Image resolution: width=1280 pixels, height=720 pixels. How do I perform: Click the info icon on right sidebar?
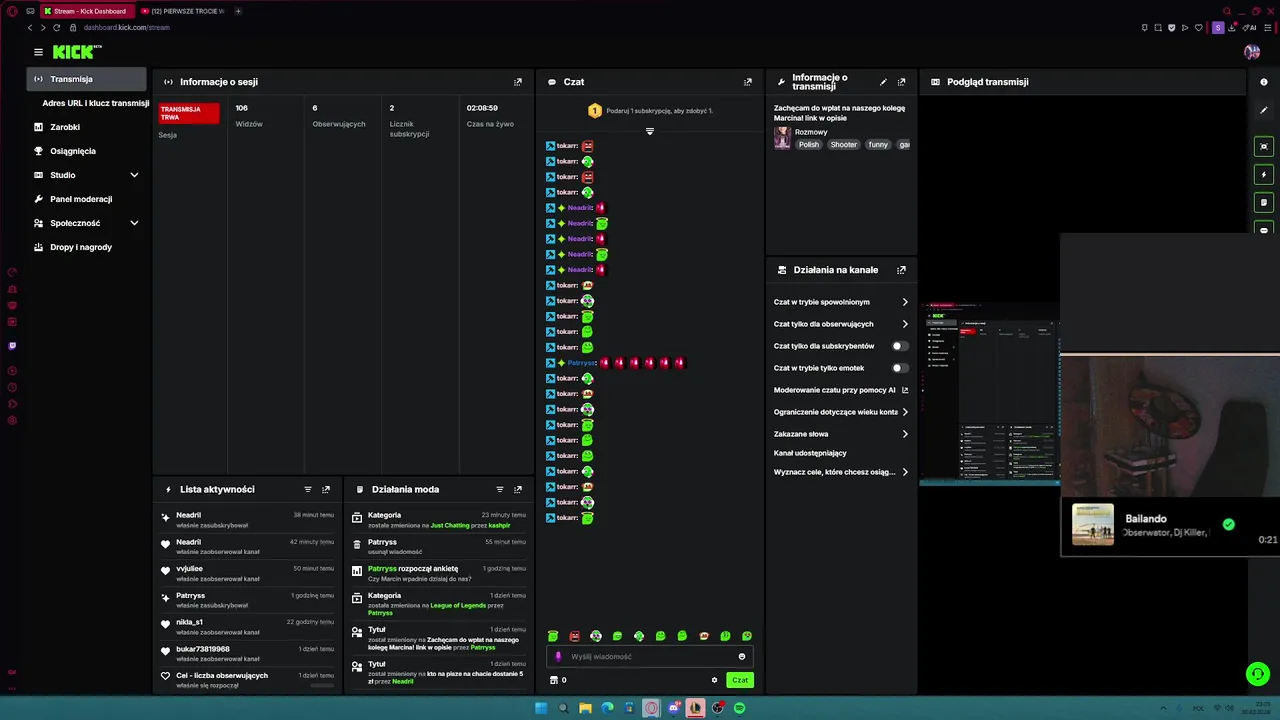pyautogui.click(x=1264, y=82)
